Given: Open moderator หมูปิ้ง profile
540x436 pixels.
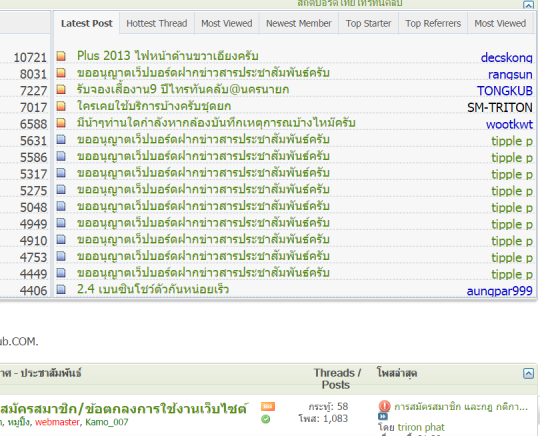Looking at the screenshot, I should [19, 422].
